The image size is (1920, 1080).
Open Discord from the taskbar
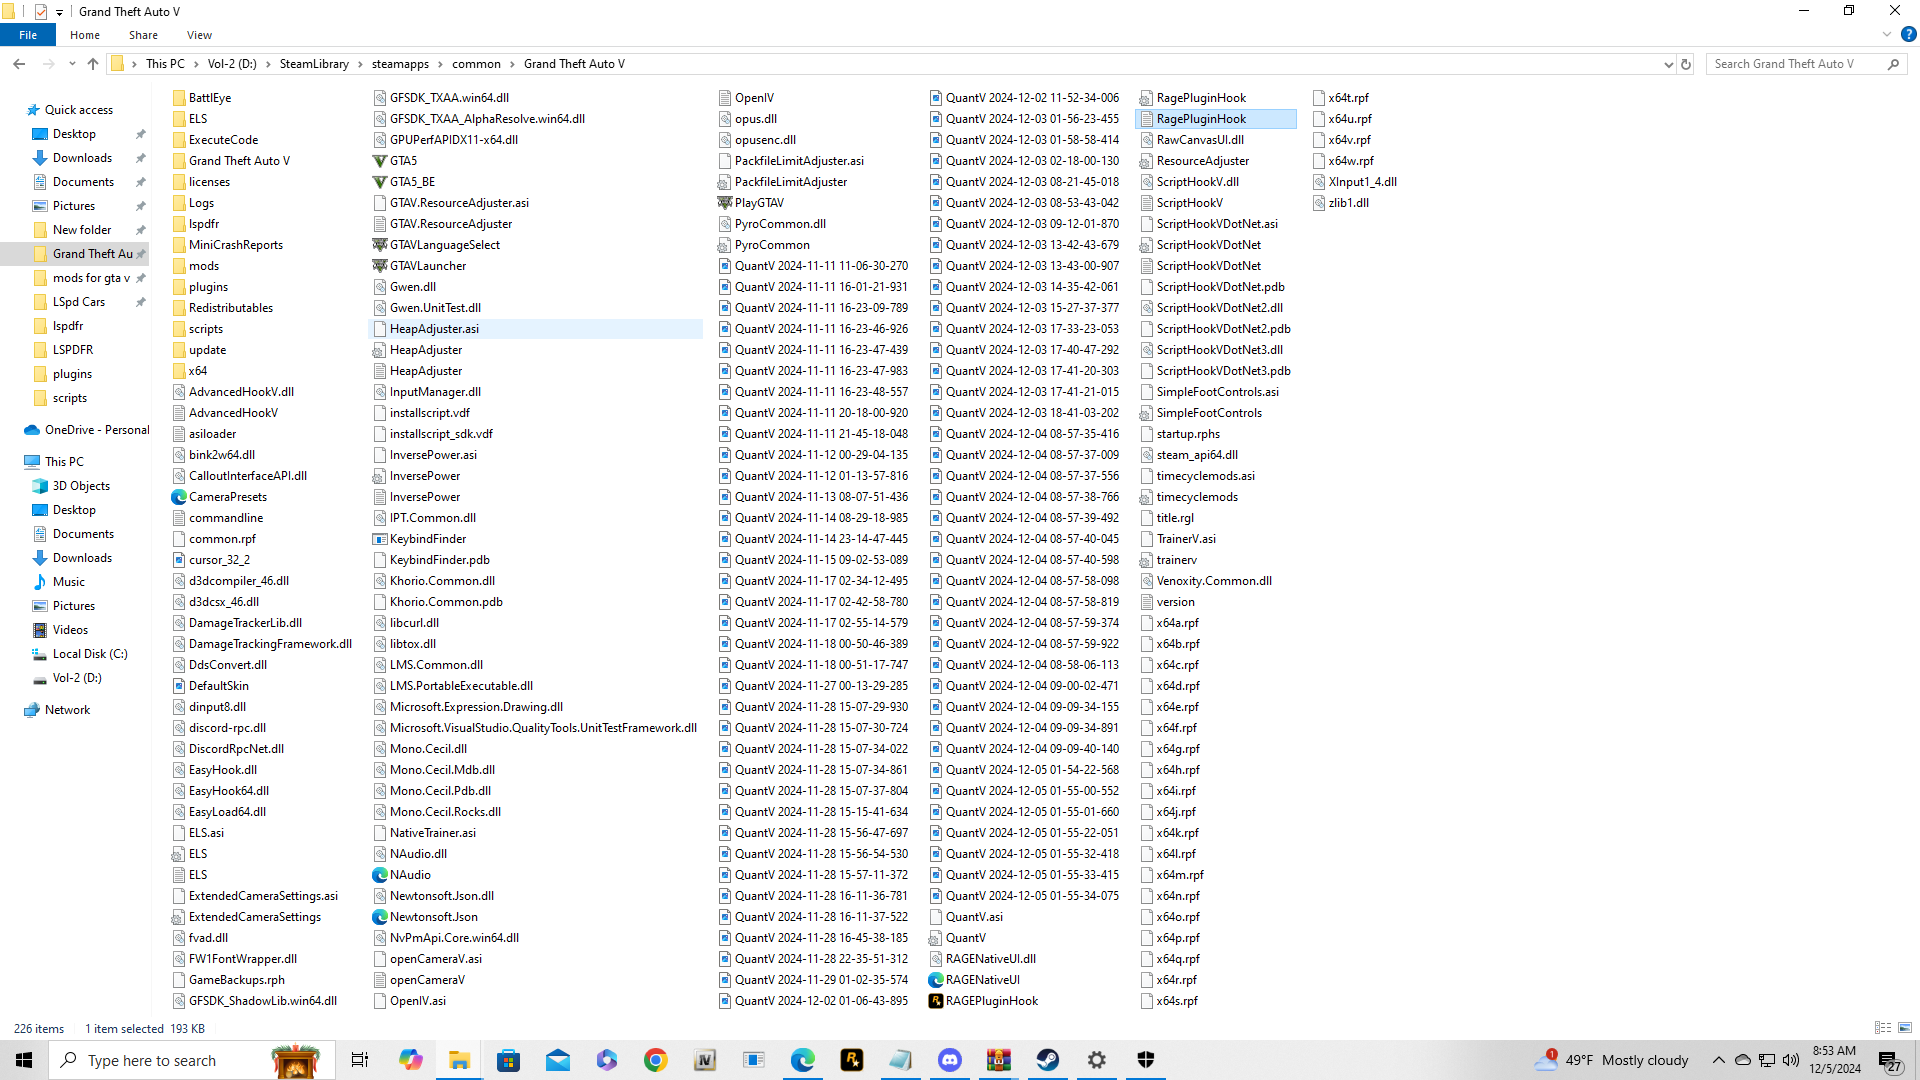click(x=950, y=1060)
